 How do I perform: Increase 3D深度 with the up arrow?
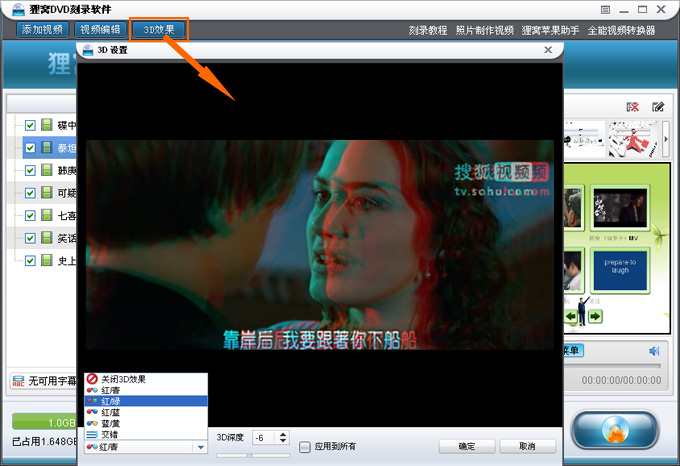[x=283, y=434]
